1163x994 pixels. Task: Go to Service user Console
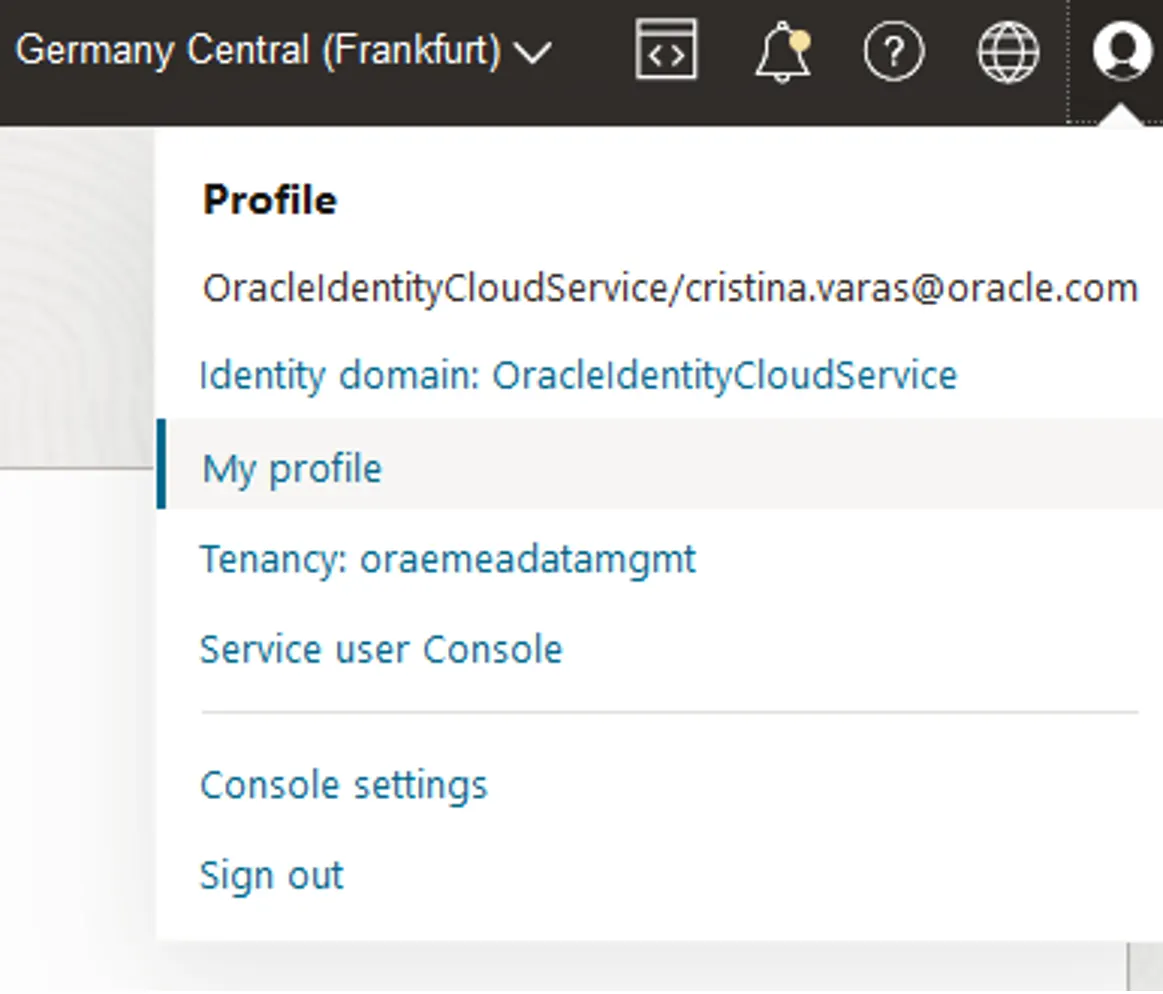[x=381, y=650]
